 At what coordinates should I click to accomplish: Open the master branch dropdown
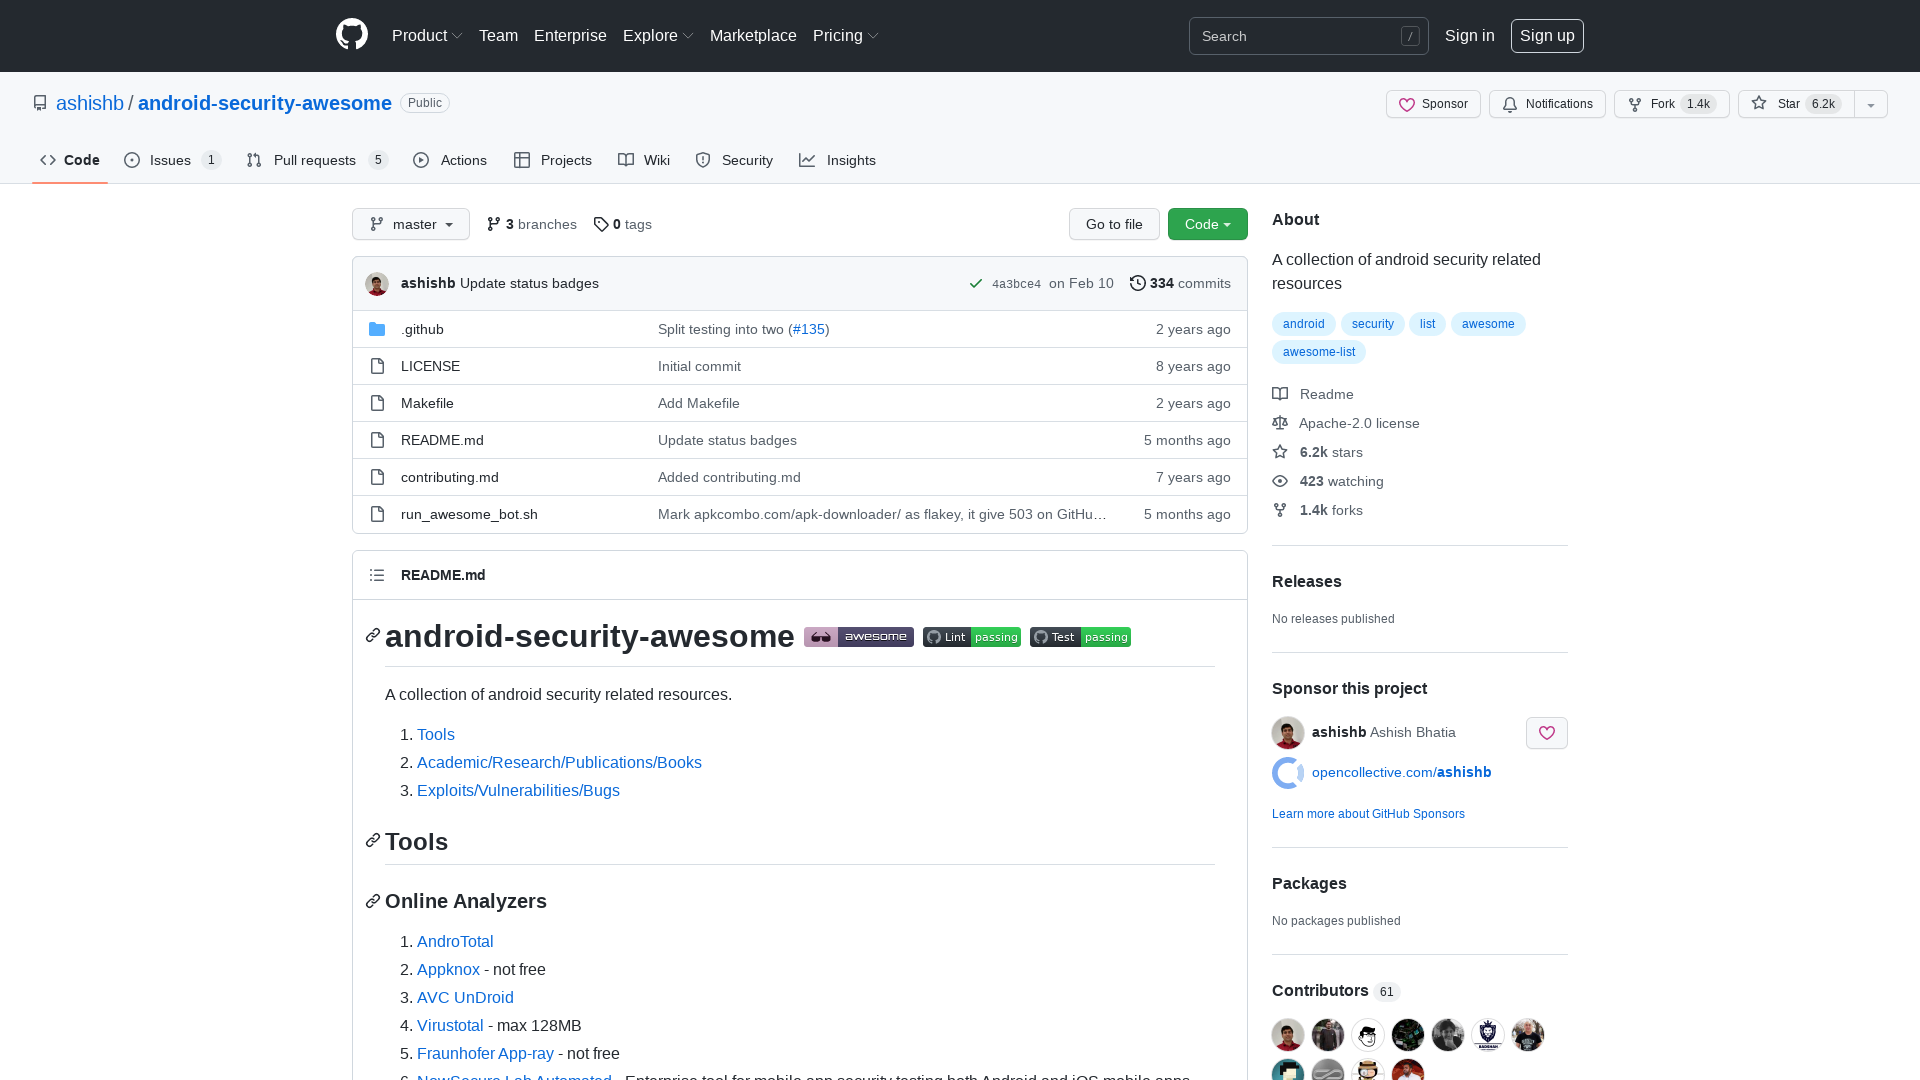click(411, 224)
